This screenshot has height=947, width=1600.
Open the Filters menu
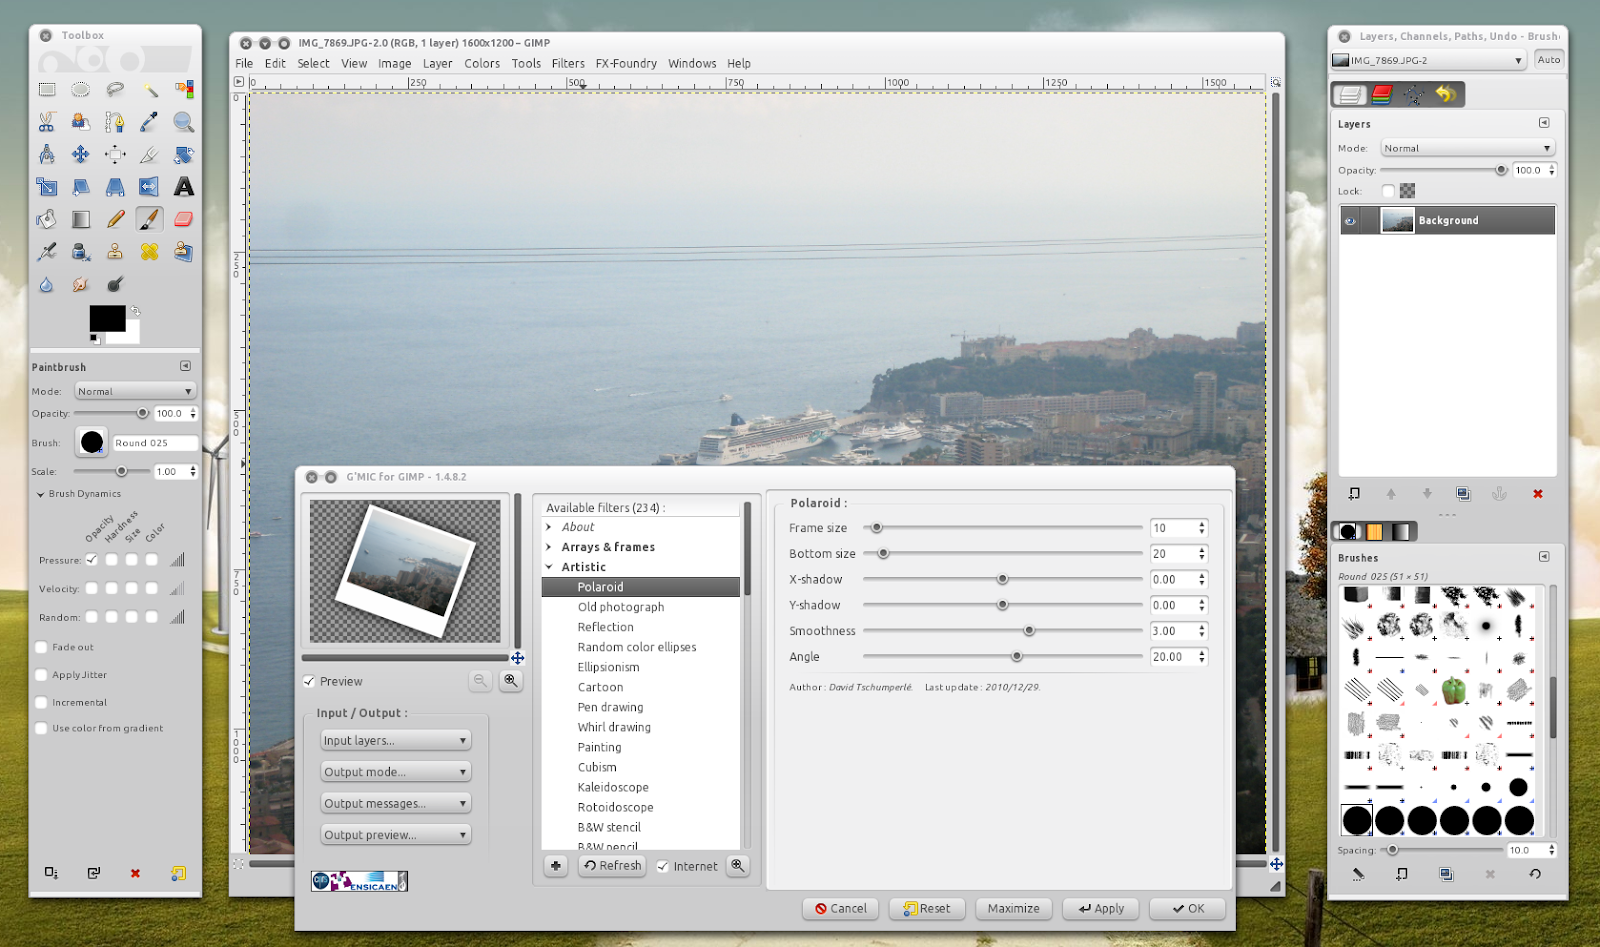click(568, 63)
